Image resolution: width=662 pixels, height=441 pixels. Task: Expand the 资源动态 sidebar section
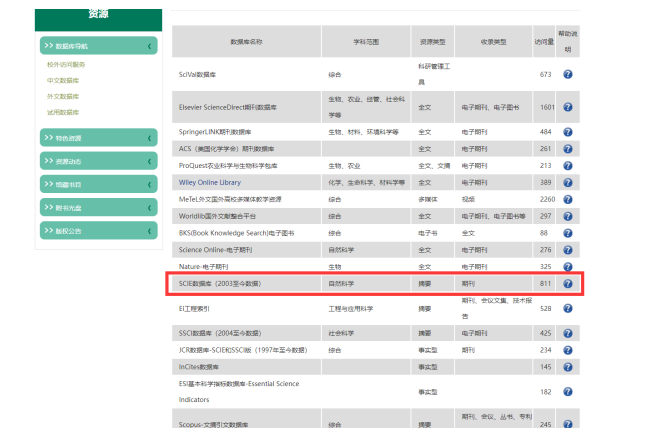click(98, 161)
